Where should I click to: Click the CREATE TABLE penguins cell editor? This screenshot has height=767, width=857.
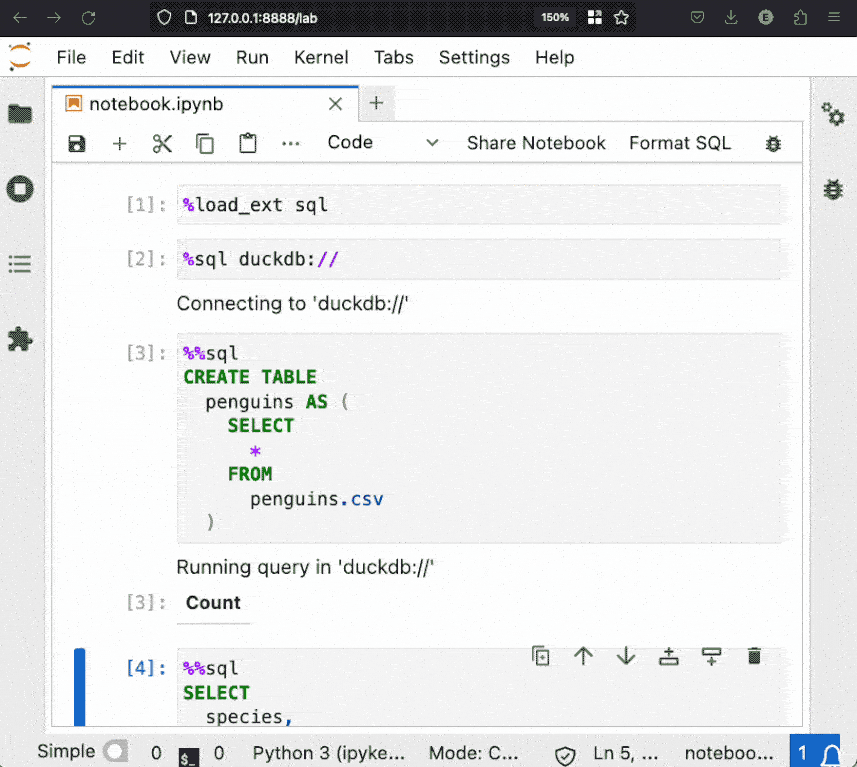coord(479,438)
